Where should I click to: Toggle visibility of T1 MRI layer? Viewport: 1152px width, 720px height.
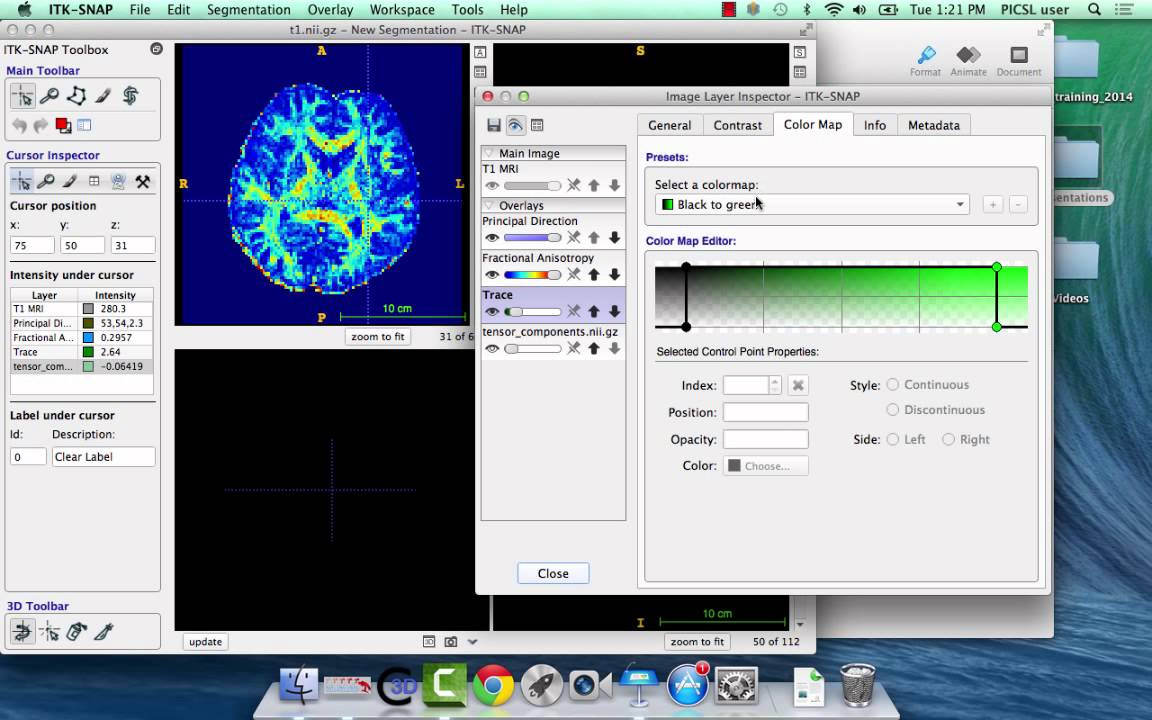tap(492, 186)
